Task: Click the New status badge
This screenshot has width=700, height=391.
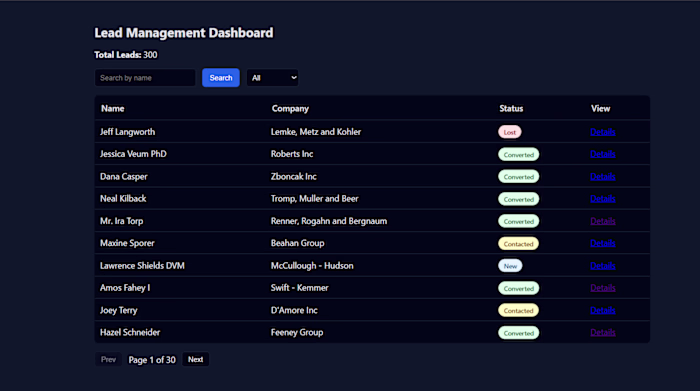Action: [510, 266]
